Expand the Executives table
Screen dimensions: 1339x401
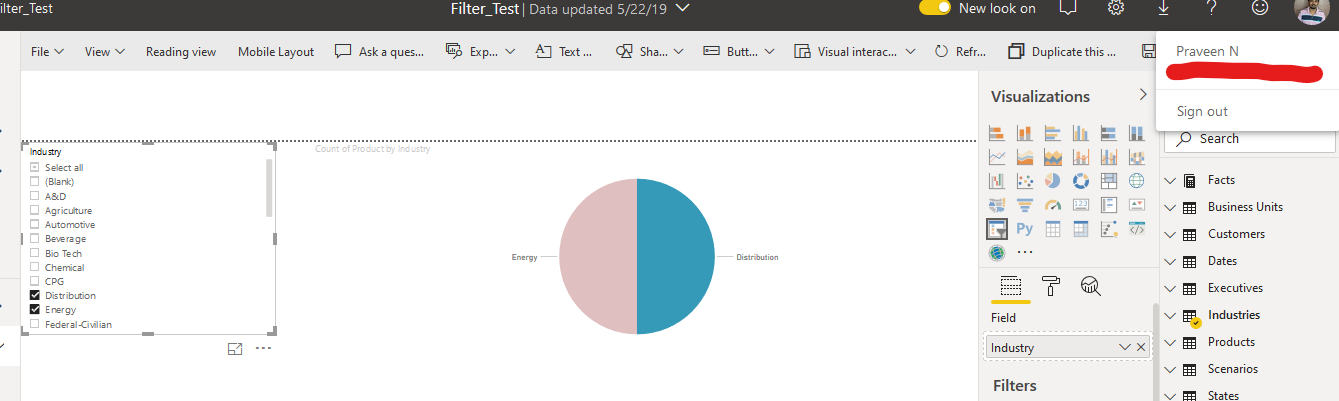click(1171, 288)
